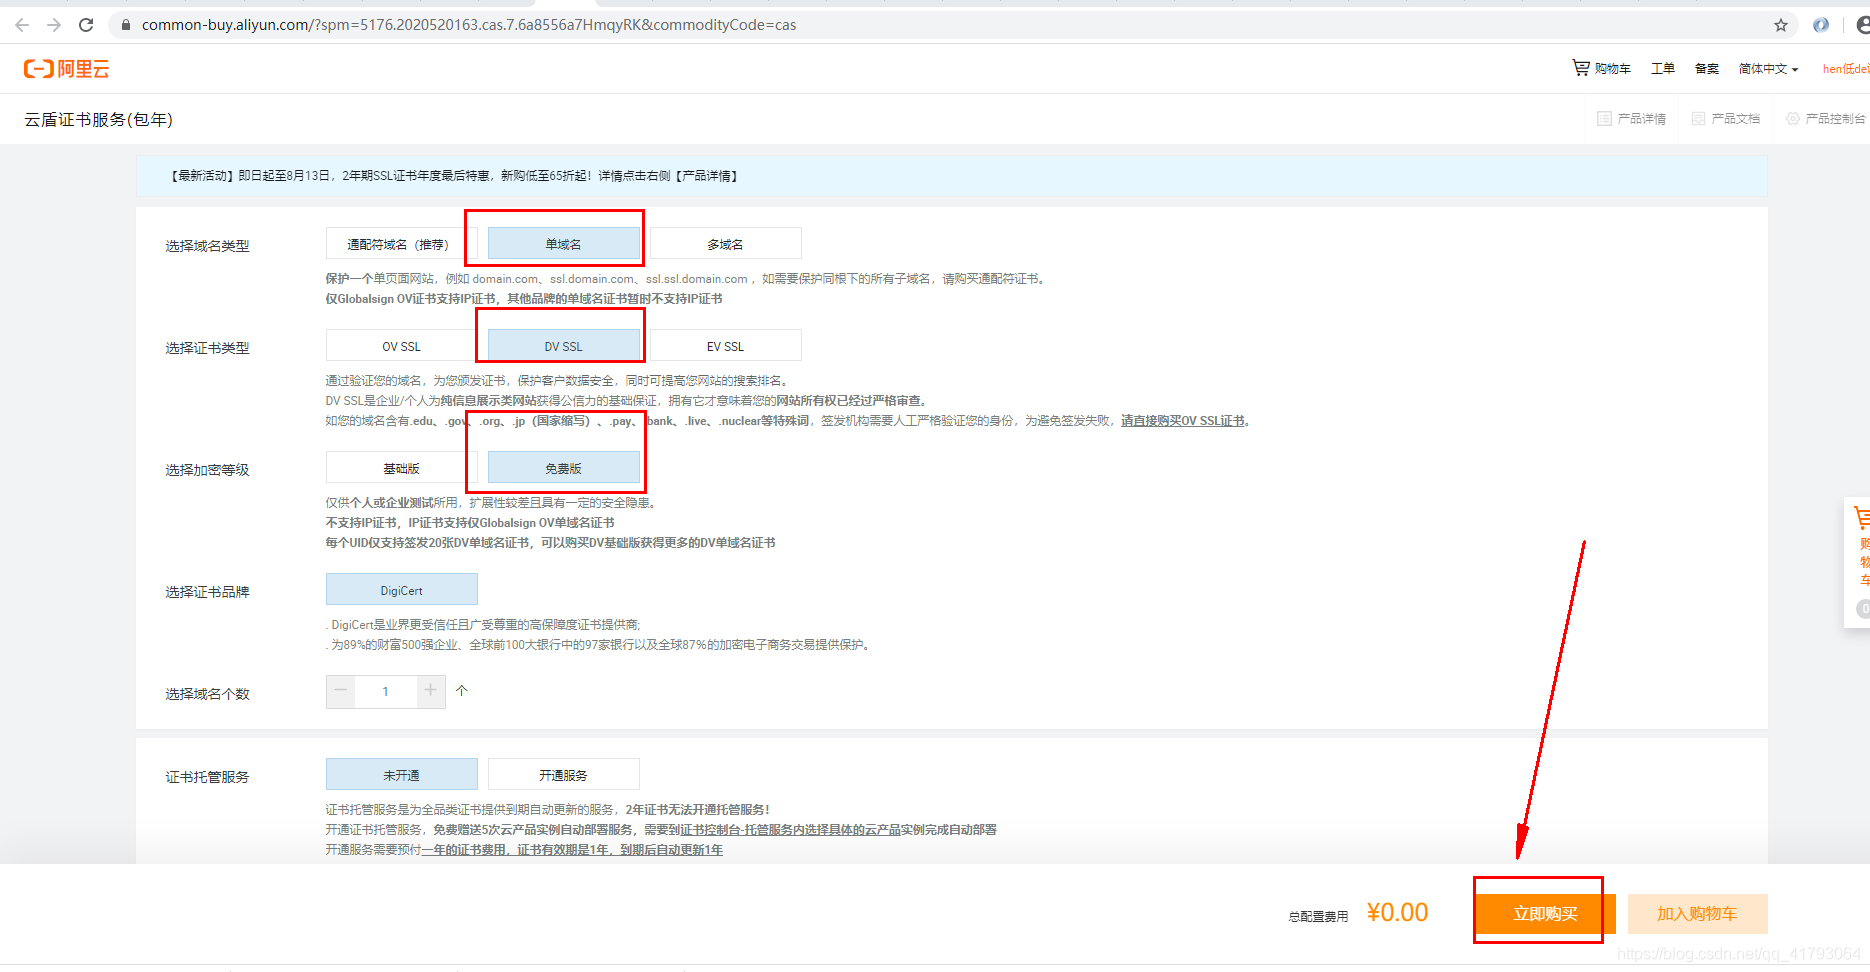Open the user account name in header
1870x972 pixels.
[1845, 68]
